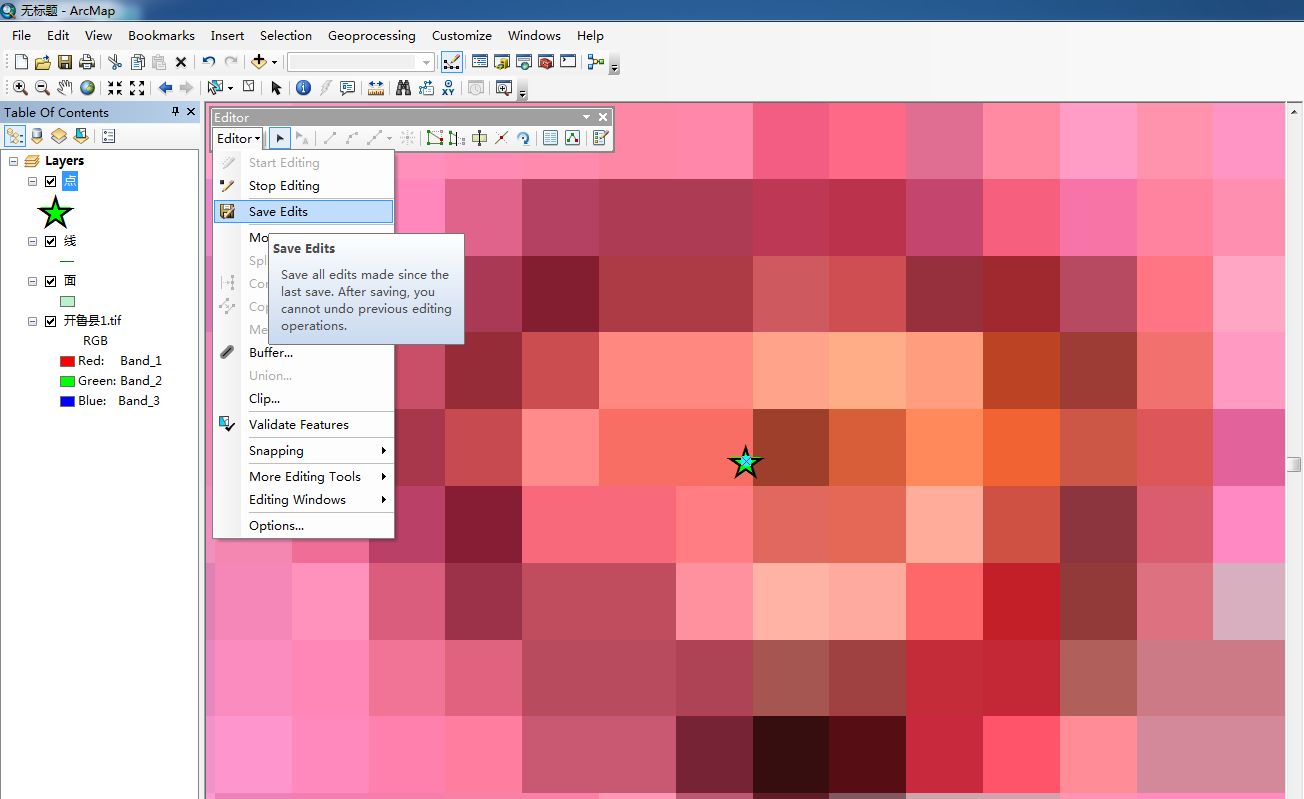This screenshot has width=1304, height=799.
Task: Click the map's vertical scrollbar thumb
Action: point(1295,466)
